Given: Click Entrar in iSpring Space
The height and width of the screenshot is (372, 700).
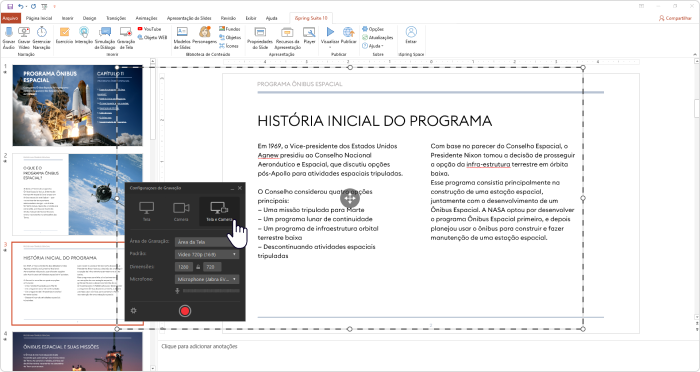Looking at the screenshot, I should click(411, 35).
